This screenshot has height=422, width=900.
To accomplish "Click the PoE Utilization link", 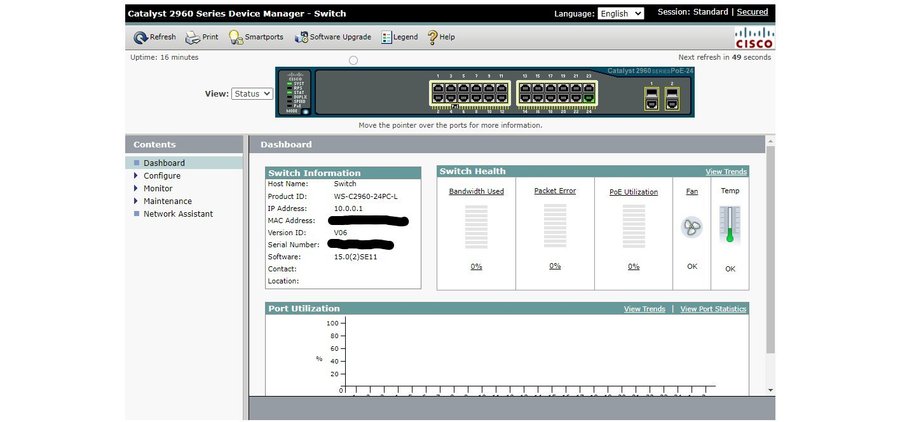I will click(x=634, y=192).
